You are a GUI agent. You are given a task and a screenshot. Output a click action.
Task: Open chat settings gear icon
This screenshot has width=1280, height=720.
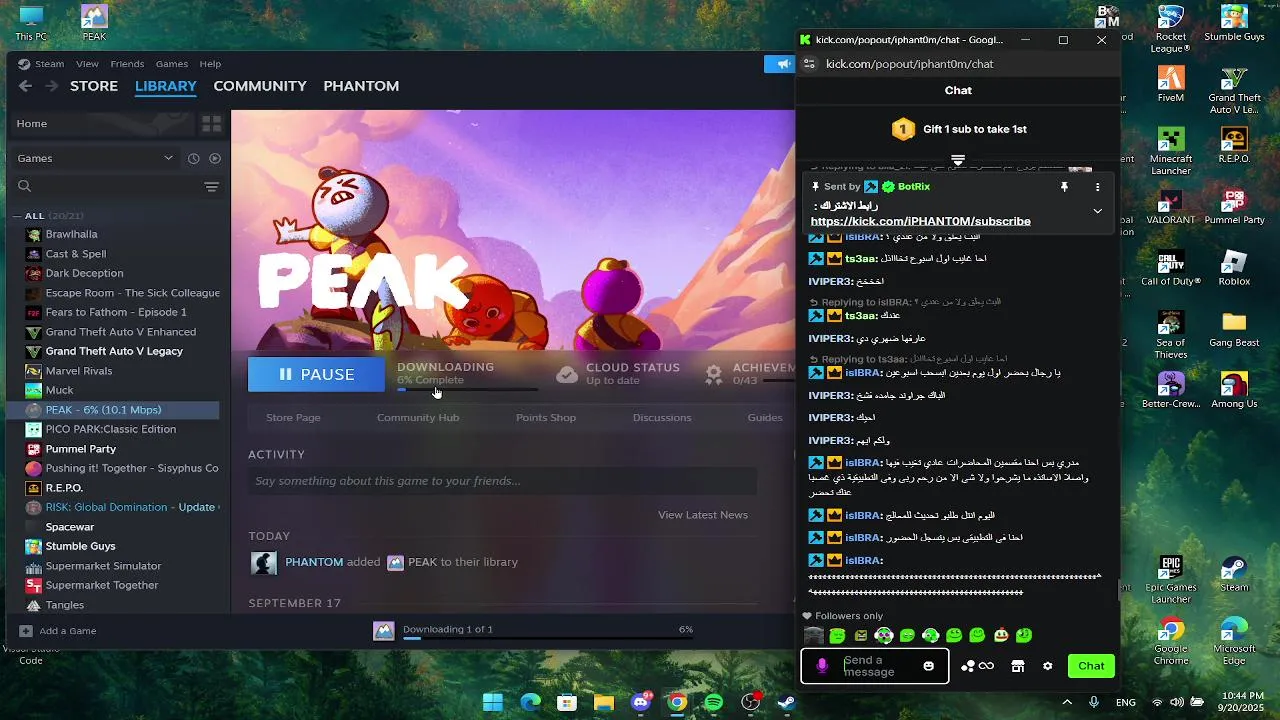1048,666
